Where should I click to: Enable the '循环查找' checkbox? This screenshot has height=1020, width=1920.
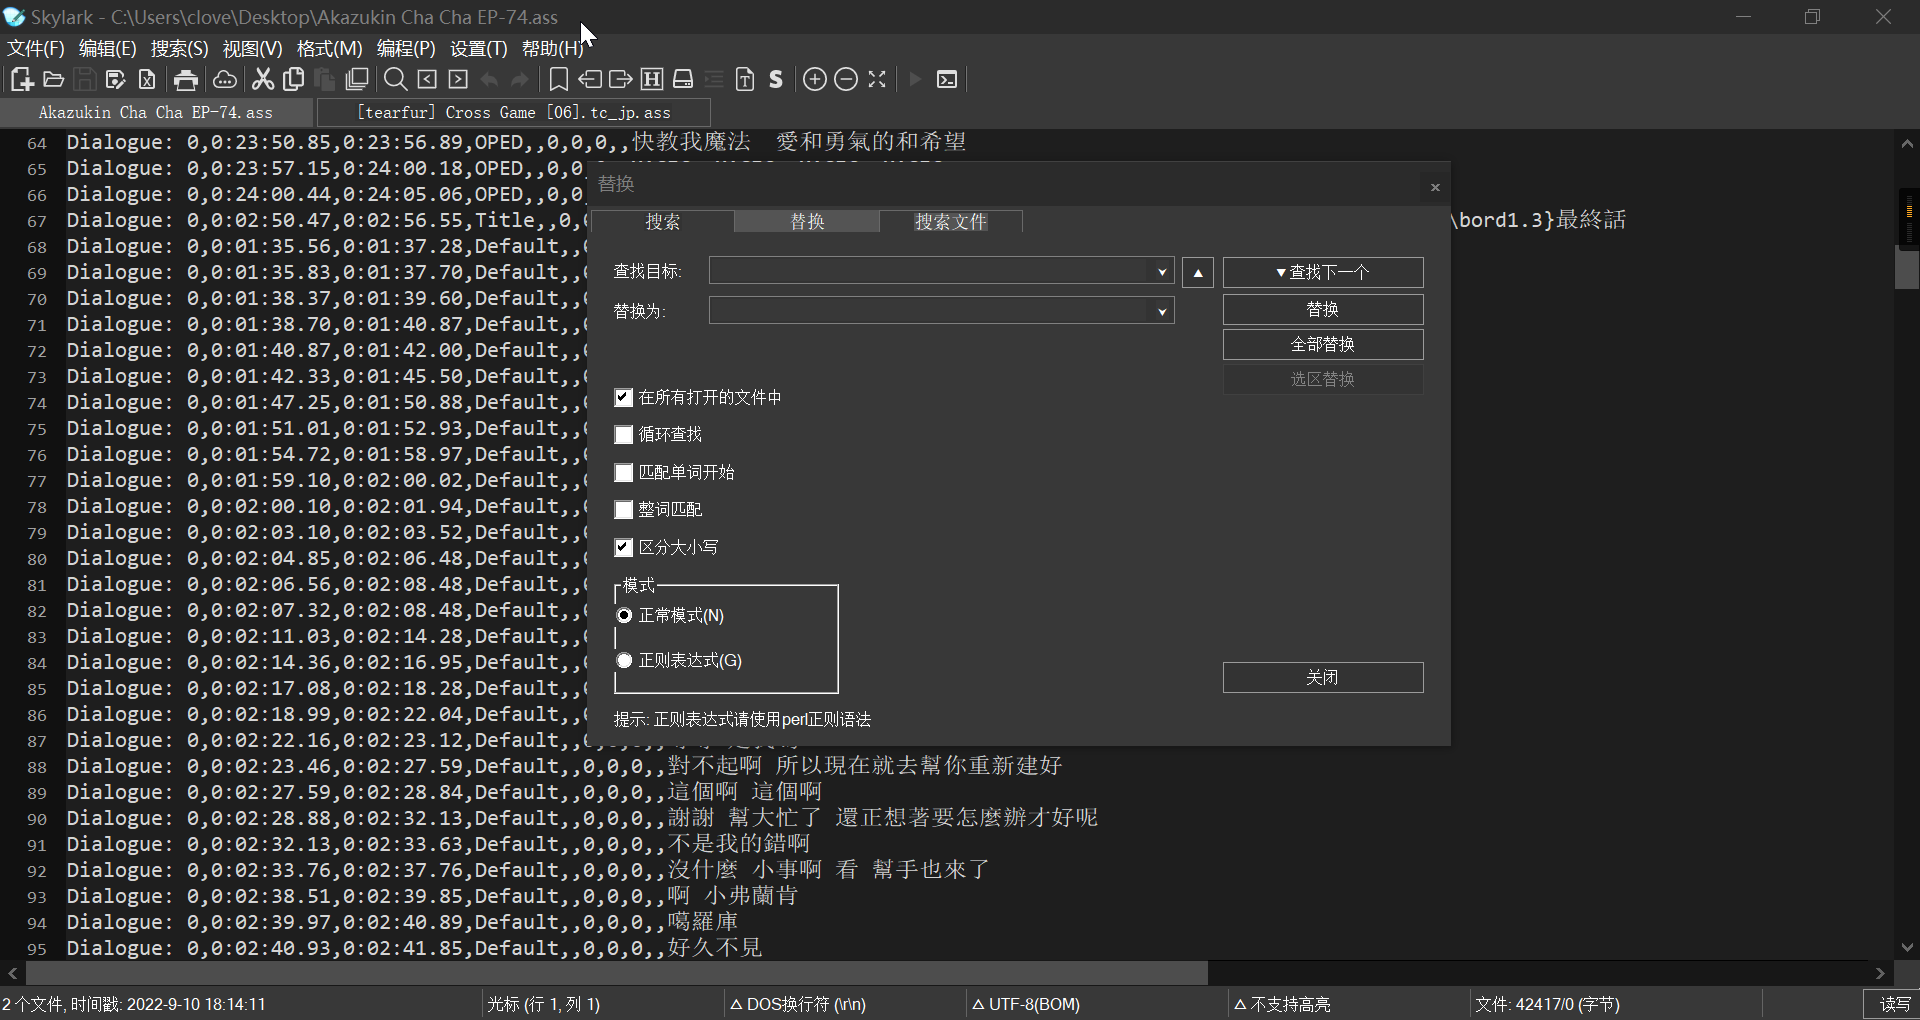pos(624,435)
